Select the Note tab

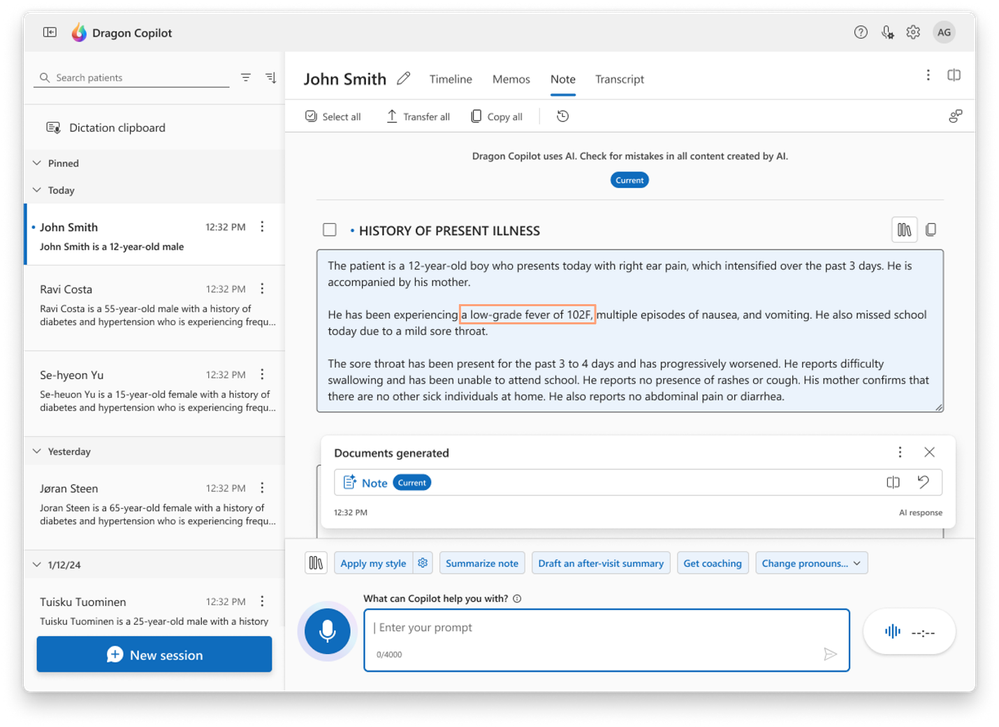tap(563, 79)
